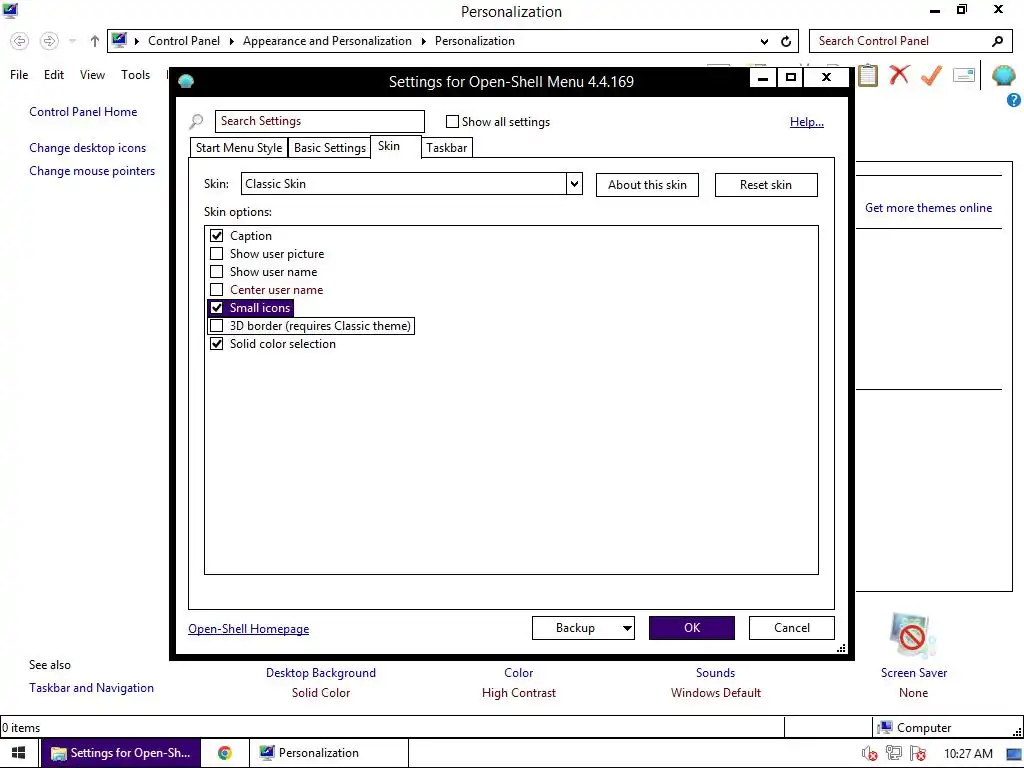Click the network tray icon
The height and width of the screenshot is (768, 1024).
894,754
